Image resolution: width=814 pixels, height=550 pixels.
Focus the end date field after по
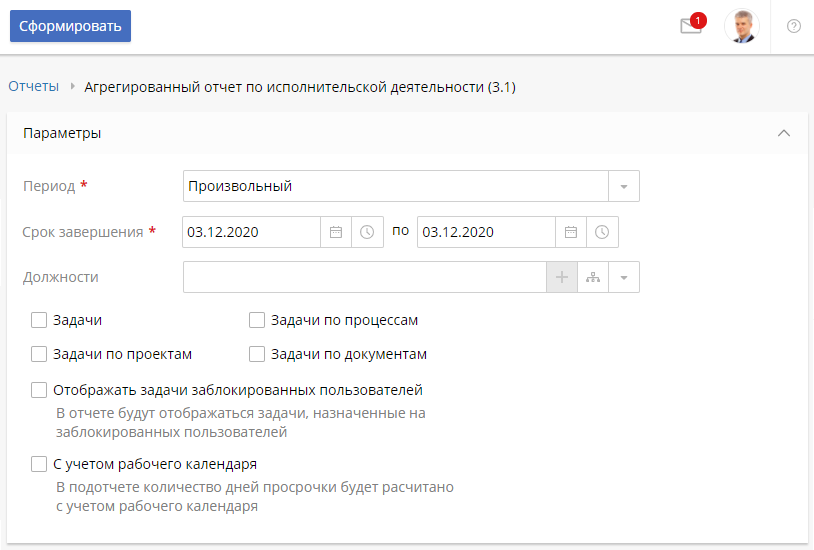coord(486,232)
